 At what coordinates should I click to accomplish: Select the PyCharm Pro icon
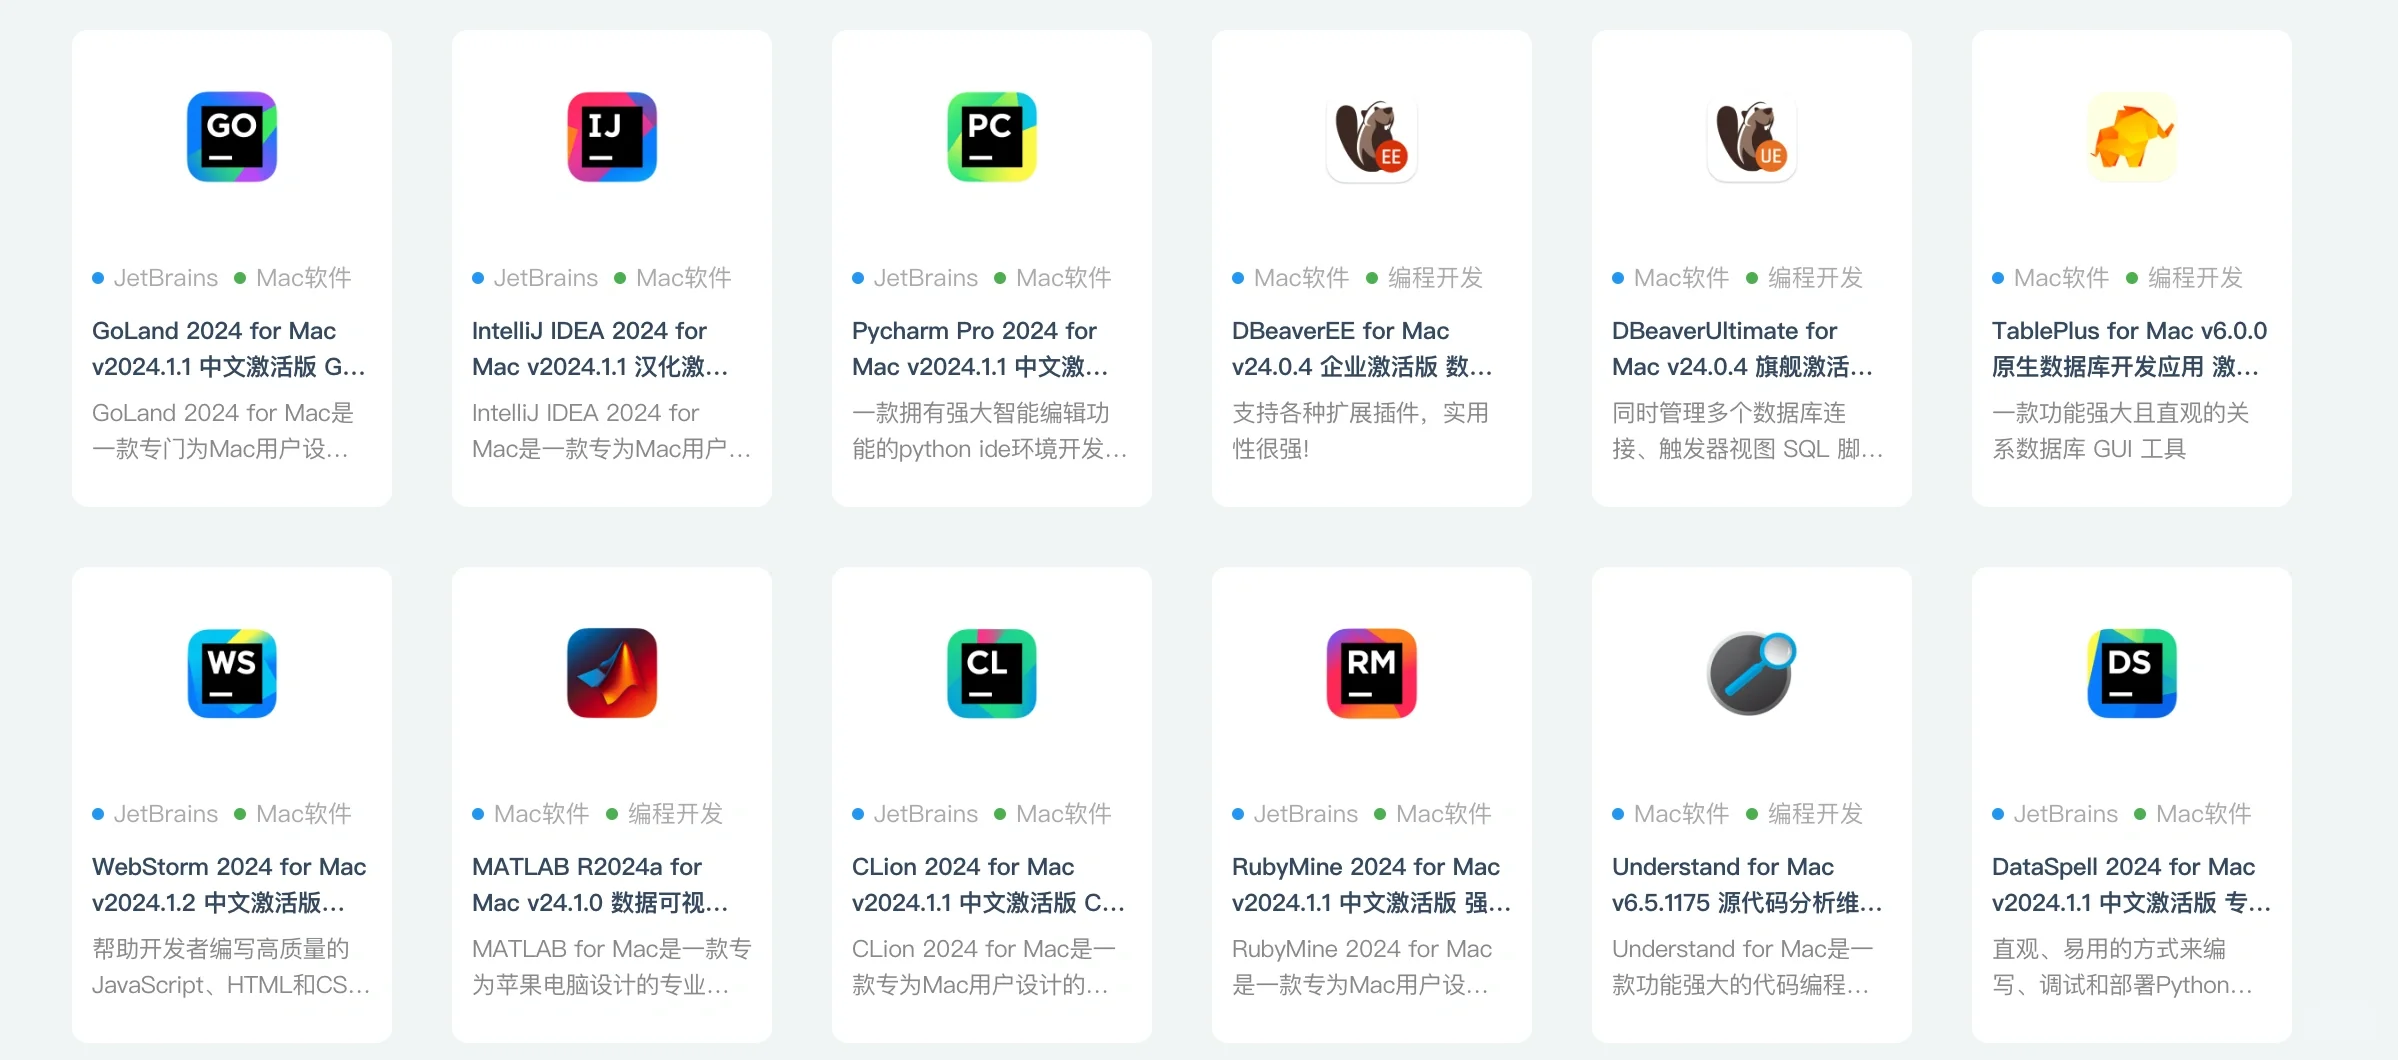tap(991, 137)
